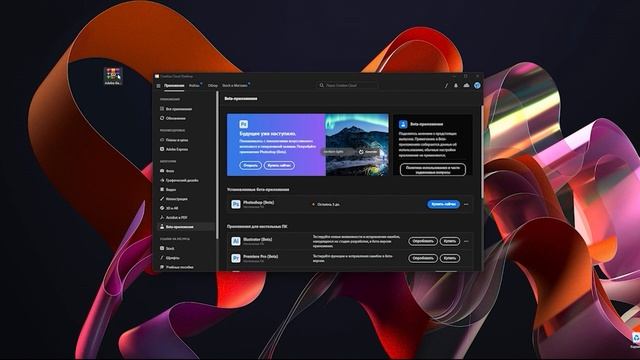Click Купить сейчас on the banner
640x360 pixels.
coord(279,165)
